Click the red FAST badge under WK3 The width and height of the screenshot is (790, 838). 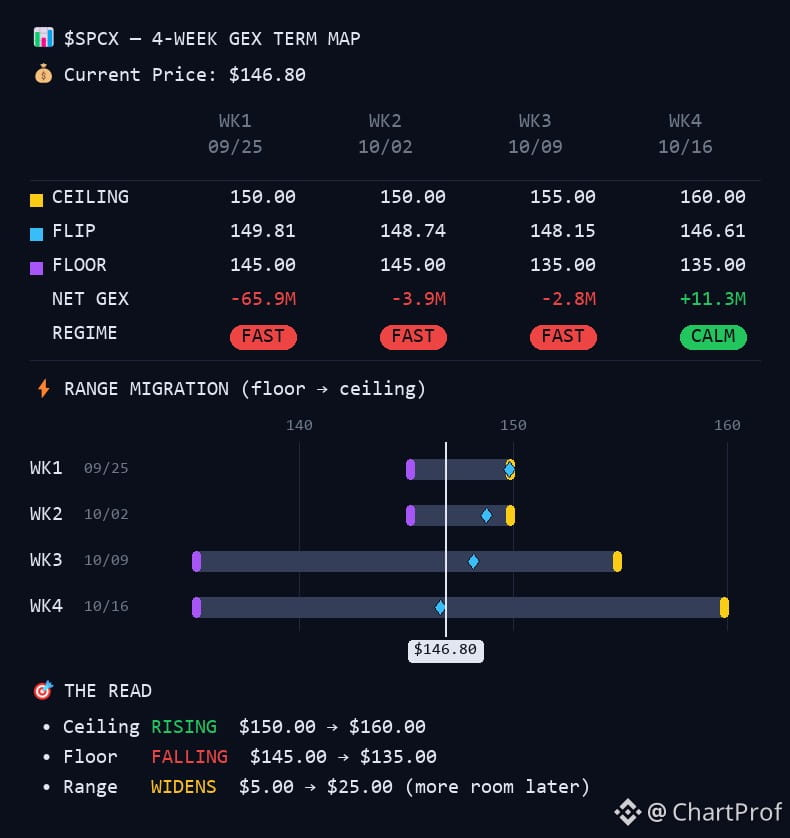(563, 337)
